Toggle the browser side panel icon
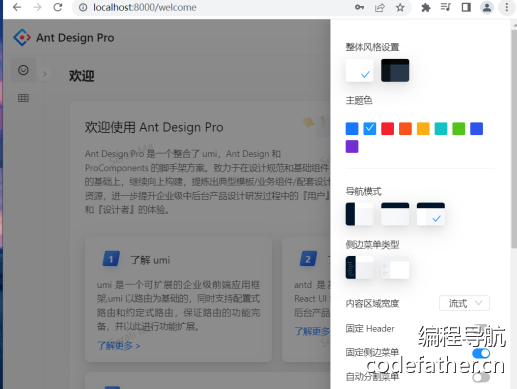The image size is (517, 389). 466,7
